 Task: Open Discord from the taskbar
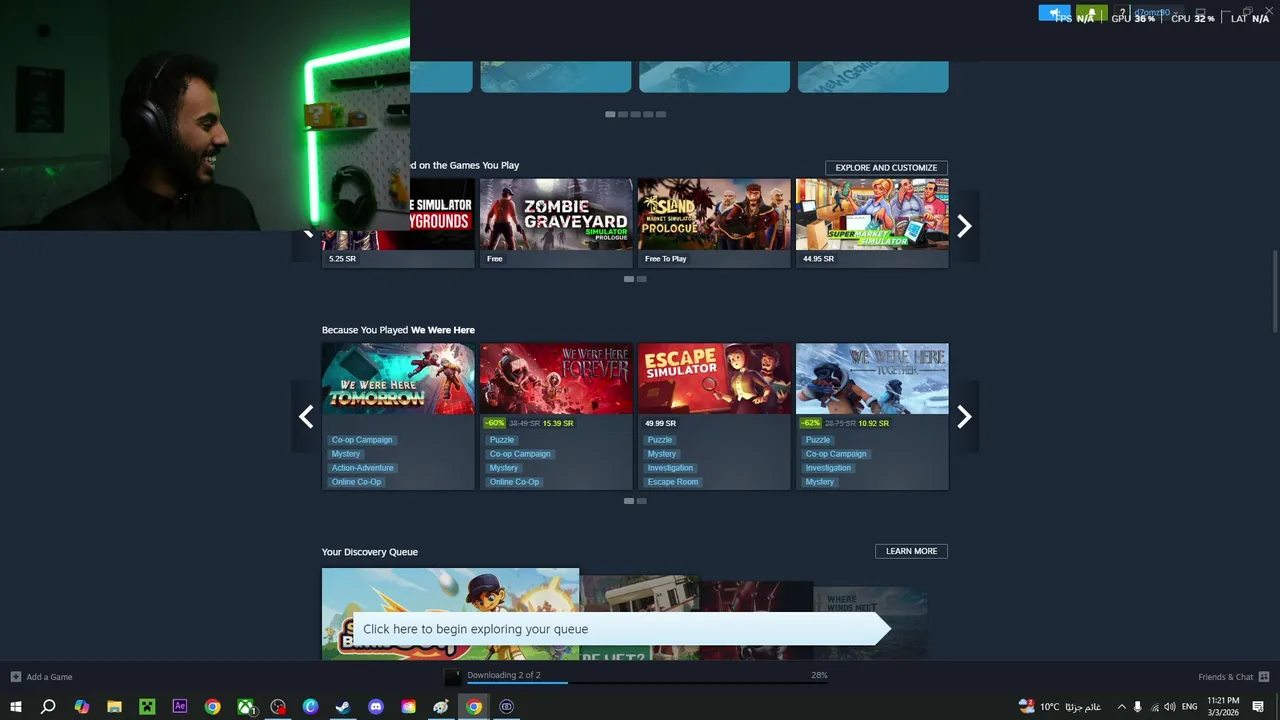point(376,706)
